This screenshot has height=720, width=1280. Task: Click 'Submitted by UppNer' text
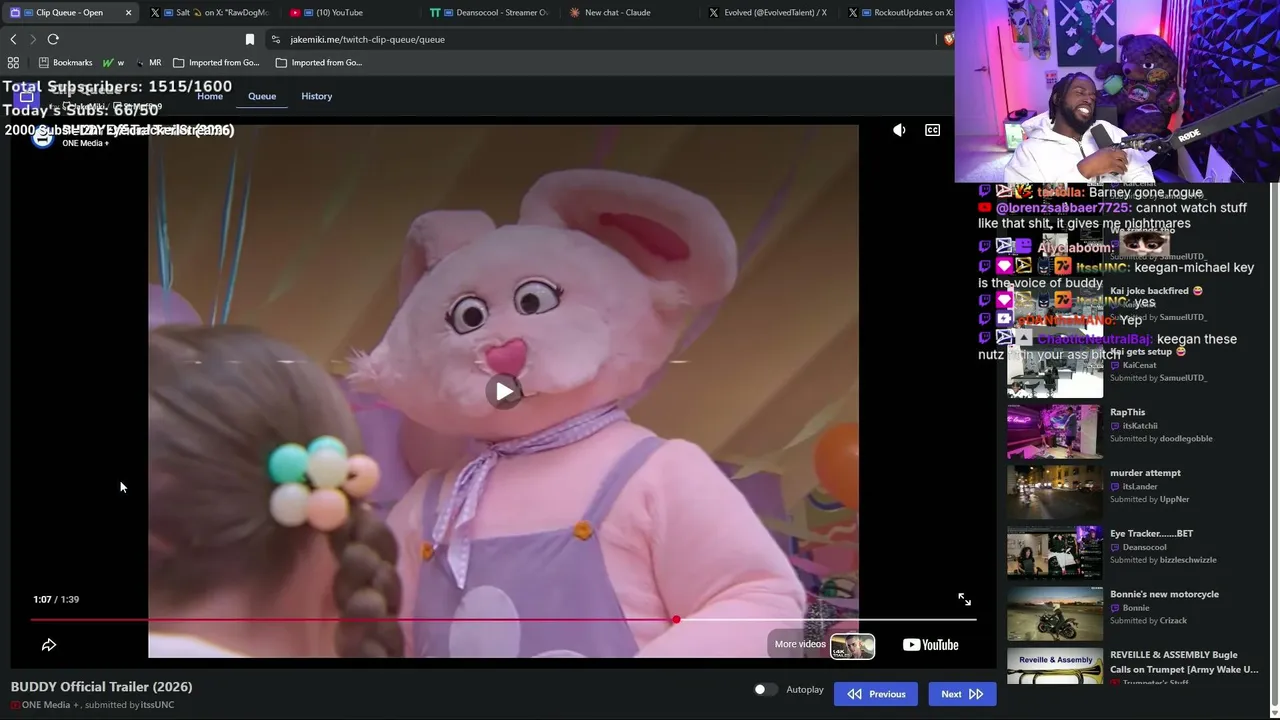(x=1150, y=499)
